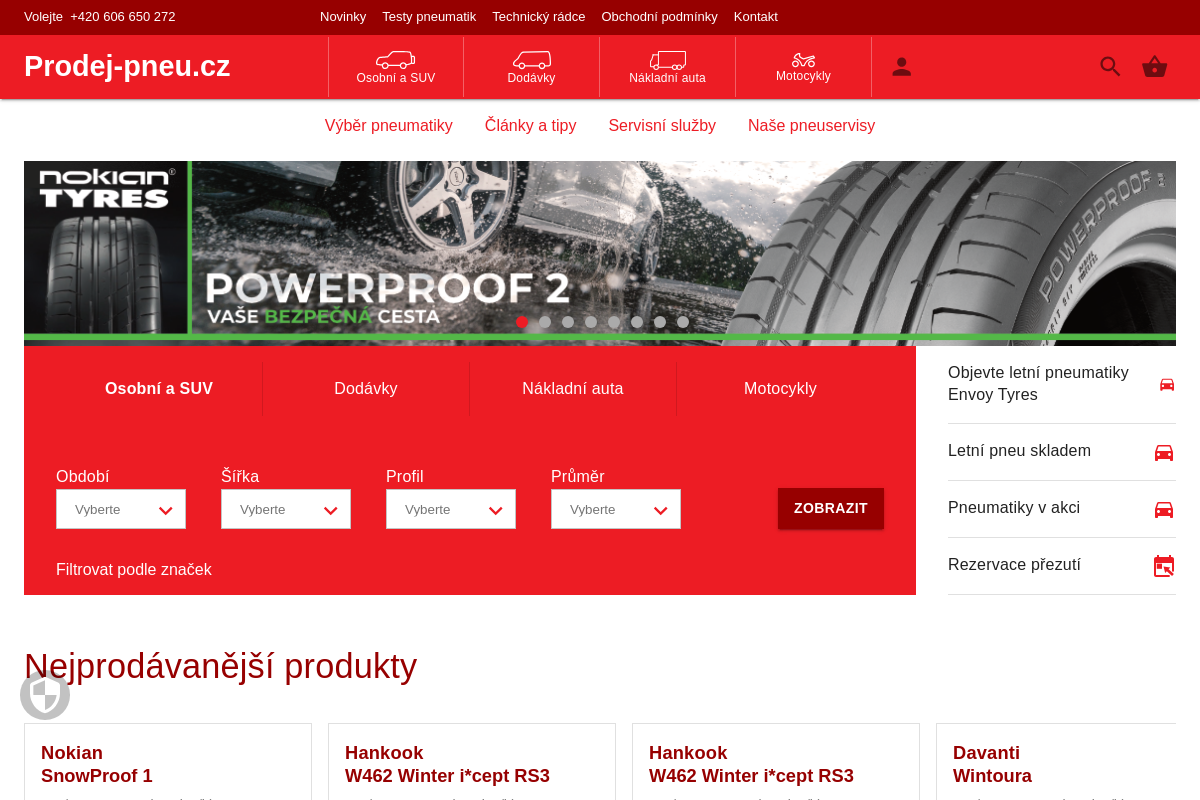
Task: Open the Období dropdown
Action: (121, 509)
